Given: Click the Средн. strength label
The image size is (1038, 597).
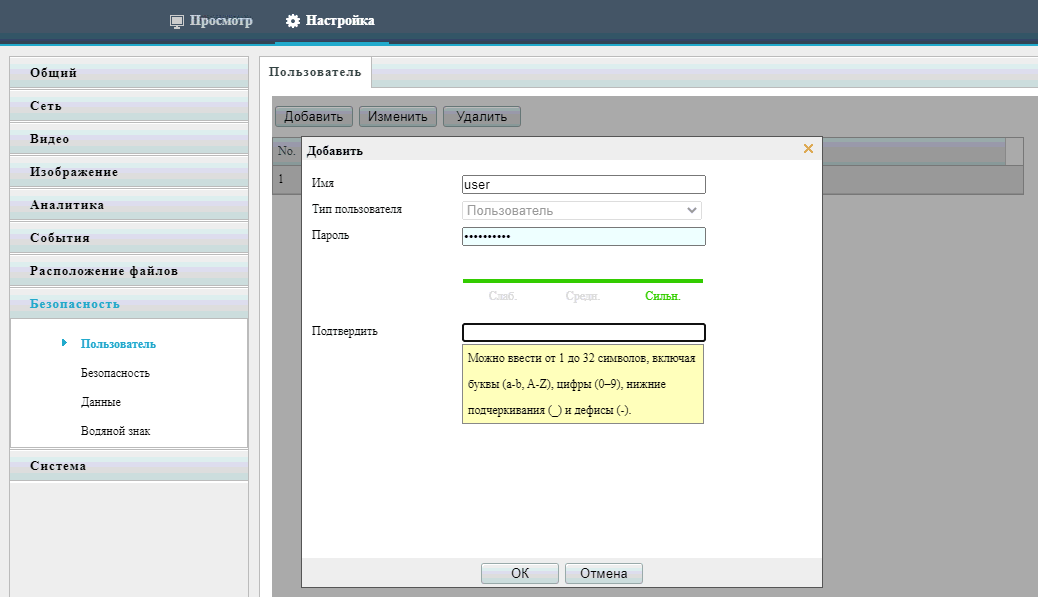Looking at the screenshot, I should click(583, 296).
